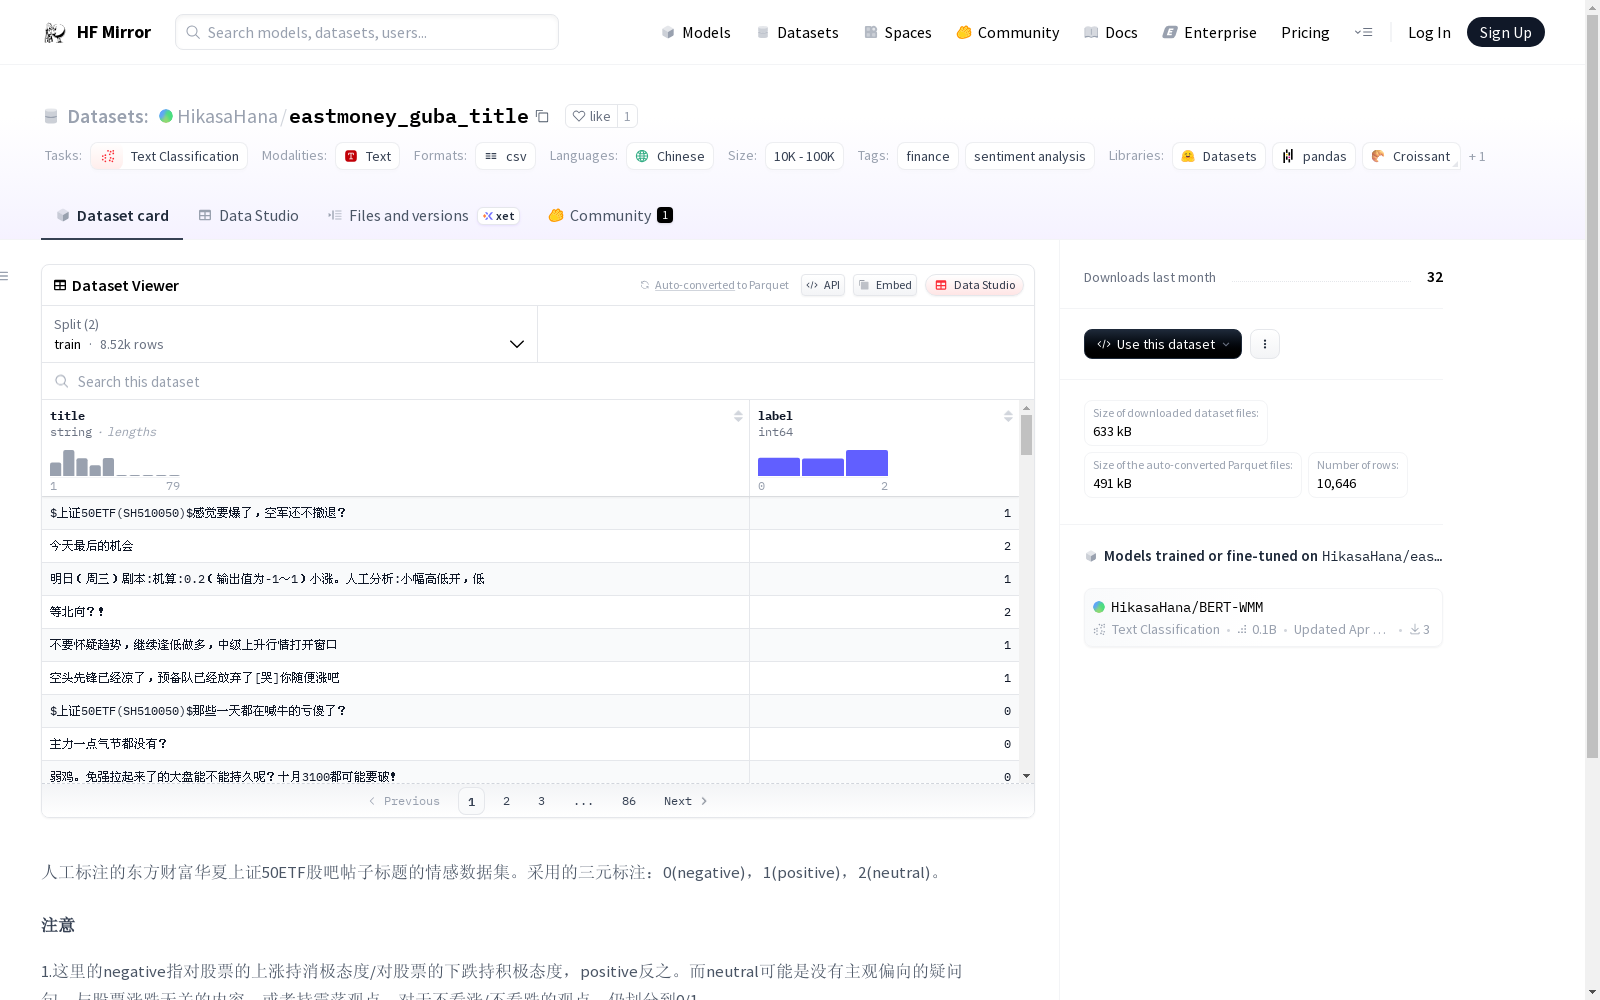Go to page 3 of the viewer

point(542,801)
